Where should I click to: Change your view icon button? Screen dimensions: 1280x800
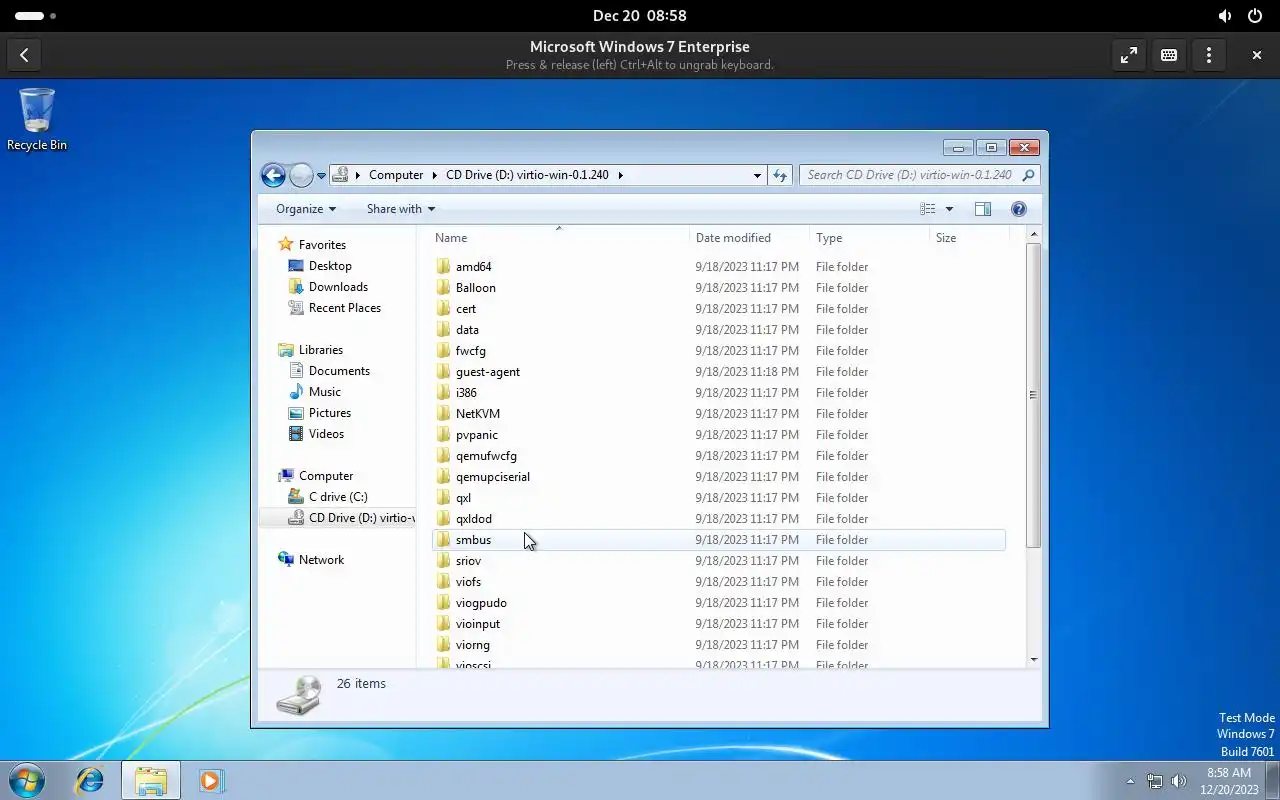coord(928,209)
